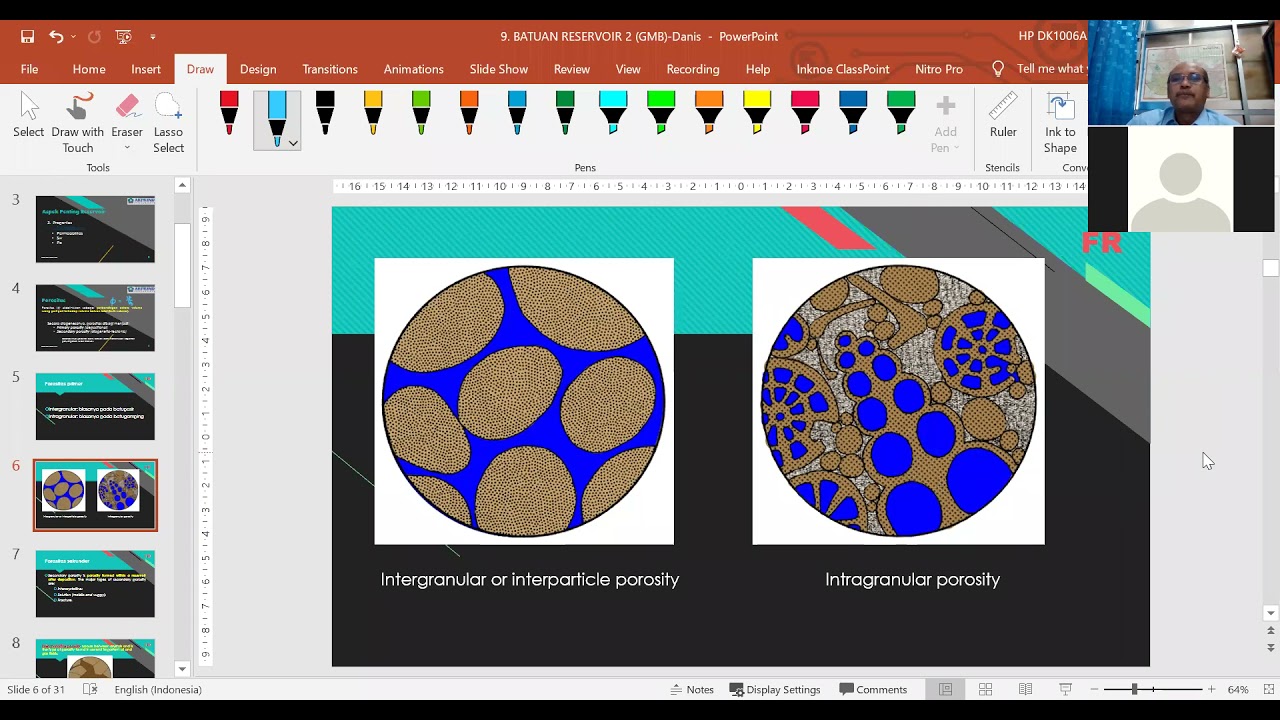Undo the last action
Screen dimensions: 1280x720
click(x=56, y=37)
